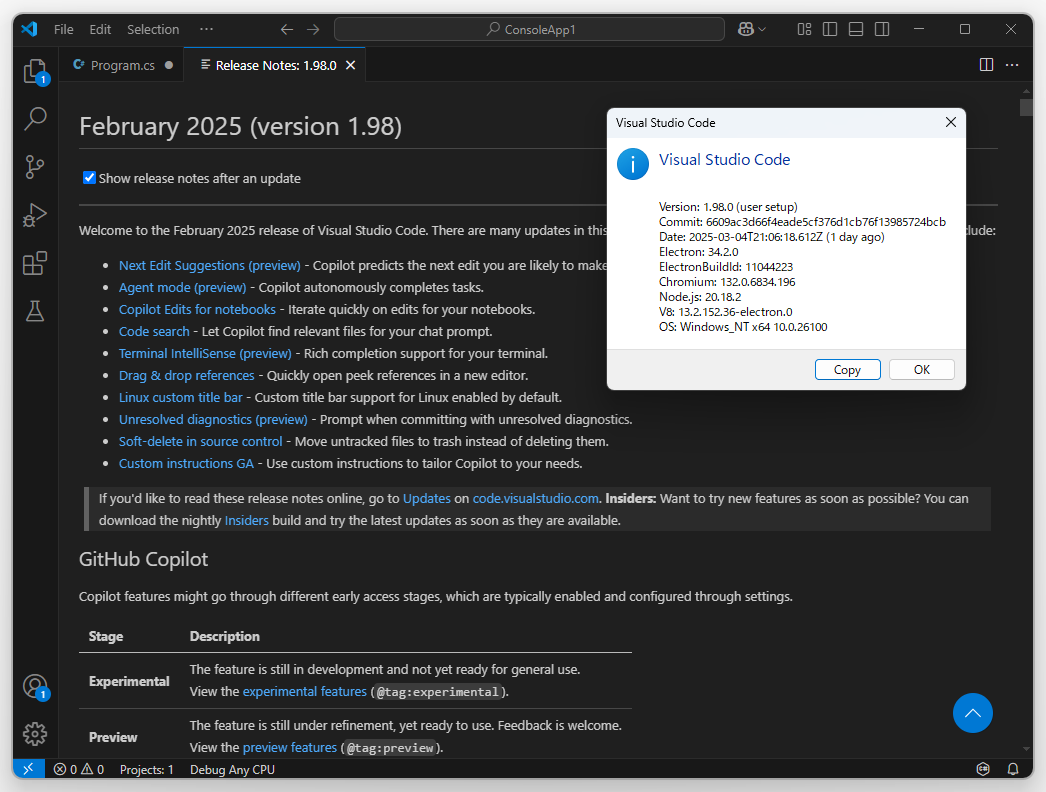Toggle the primary sidebar layout icon
This screenshot has height=792, width=1046.
tap(830, 29)
